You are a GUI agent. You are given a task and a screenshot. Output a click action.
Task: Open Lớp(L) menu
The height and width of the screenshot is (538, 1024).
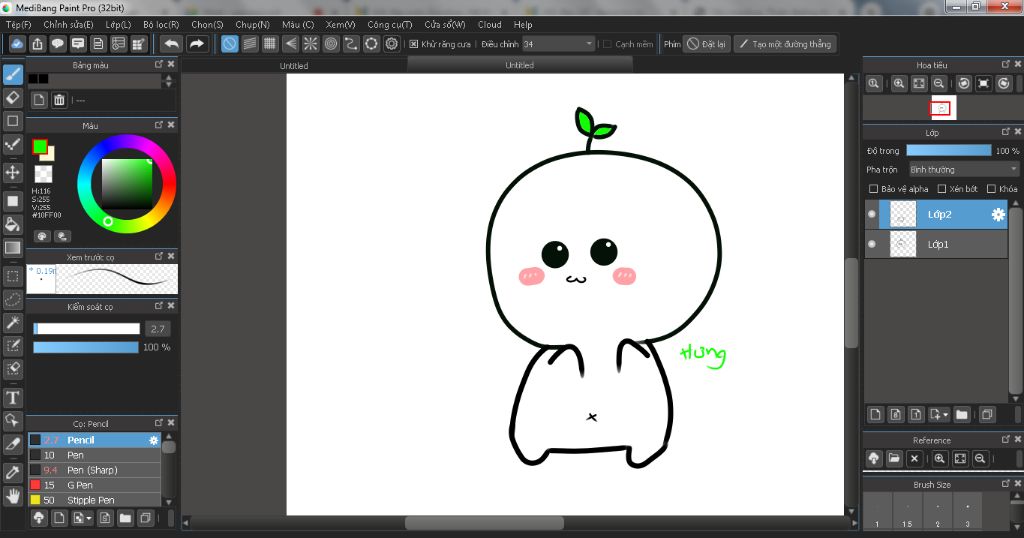tap(118, 24)
